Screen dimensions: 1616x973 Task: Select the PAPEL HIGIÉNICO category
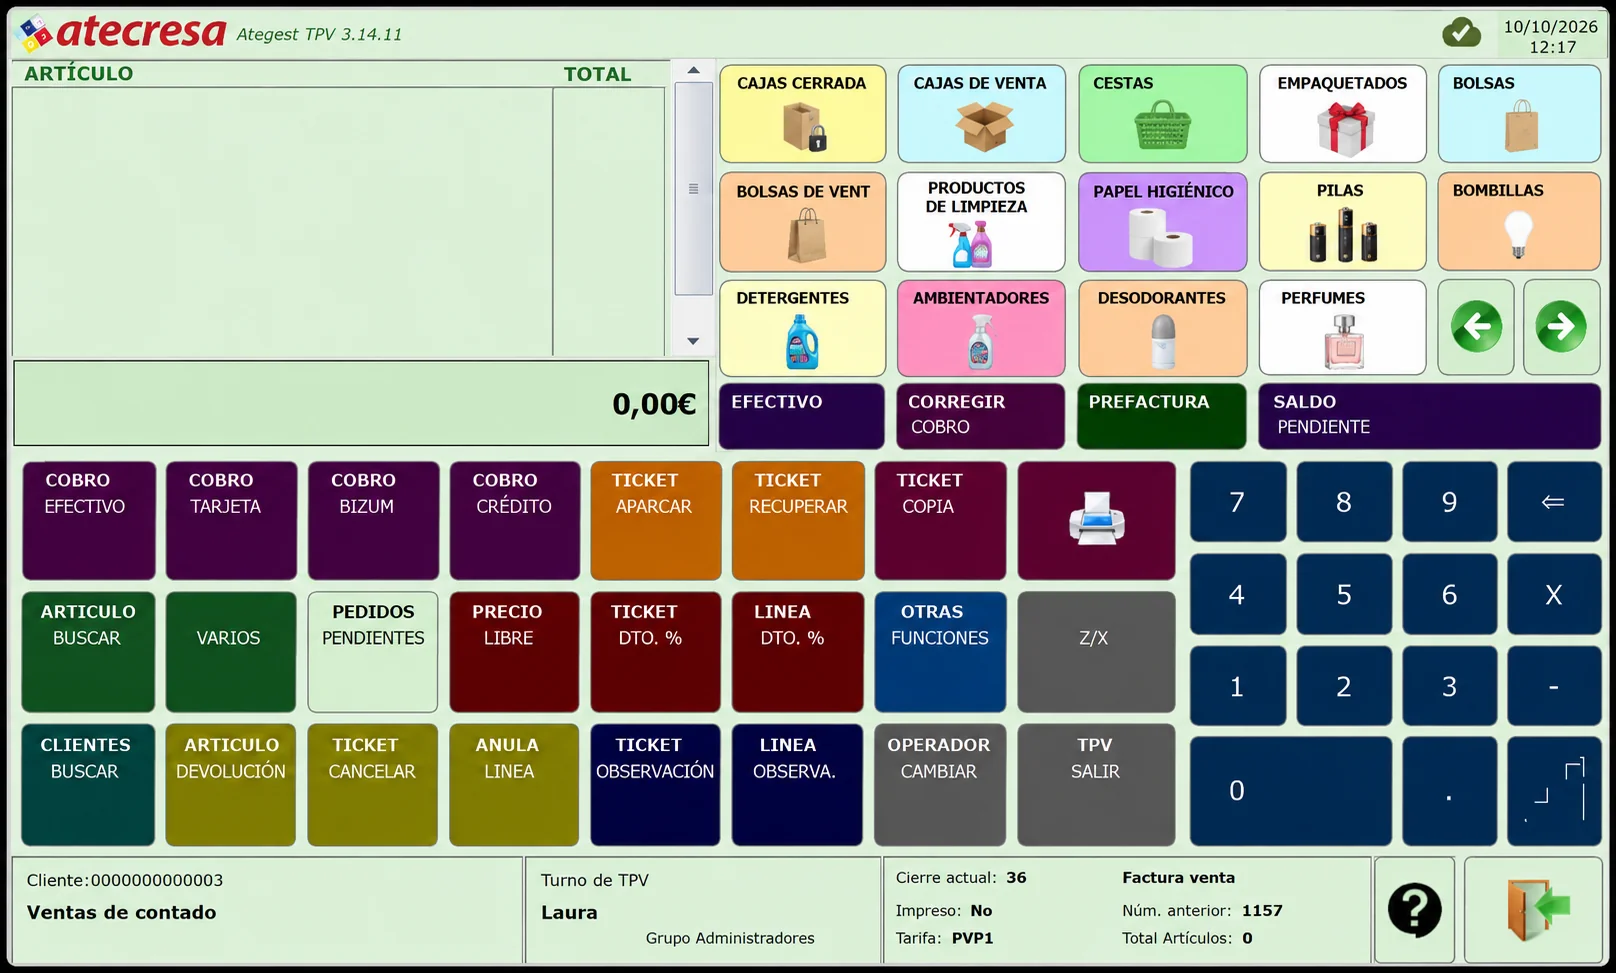click(1162, 222)
